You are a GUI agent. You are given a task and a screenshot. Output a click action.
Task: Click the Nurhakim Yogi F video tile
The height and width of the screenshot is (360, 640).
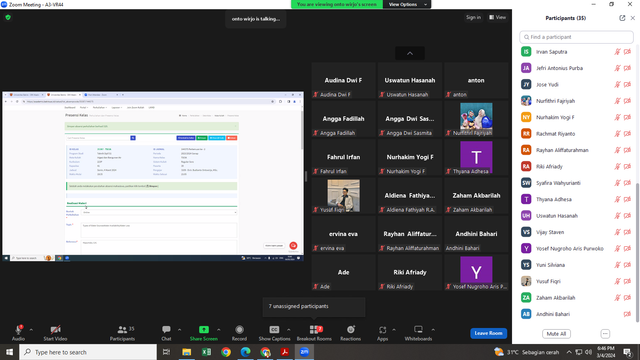pyautogui.click(x=410, y=157)
